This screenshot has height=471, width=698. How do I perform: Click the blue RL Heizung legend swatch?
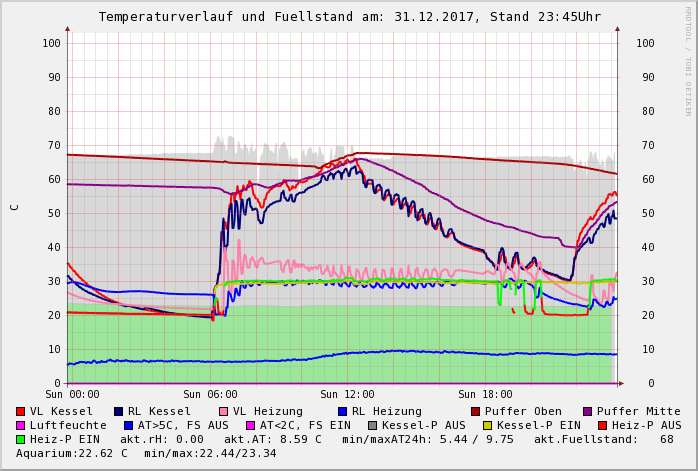[342, 411]
